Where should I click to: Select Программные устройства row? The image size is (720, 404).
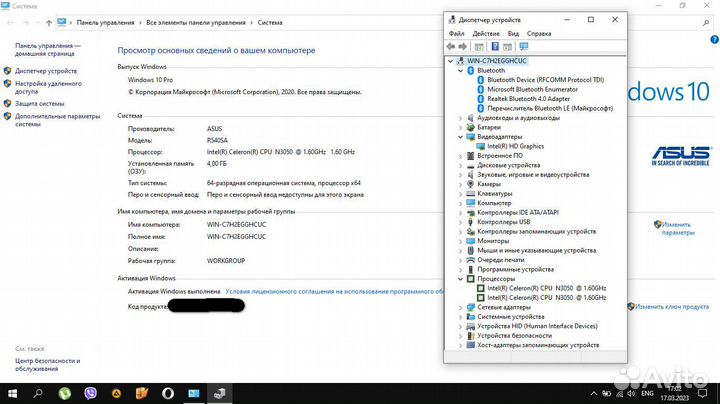pyautogui.click(x=515, y=269)
